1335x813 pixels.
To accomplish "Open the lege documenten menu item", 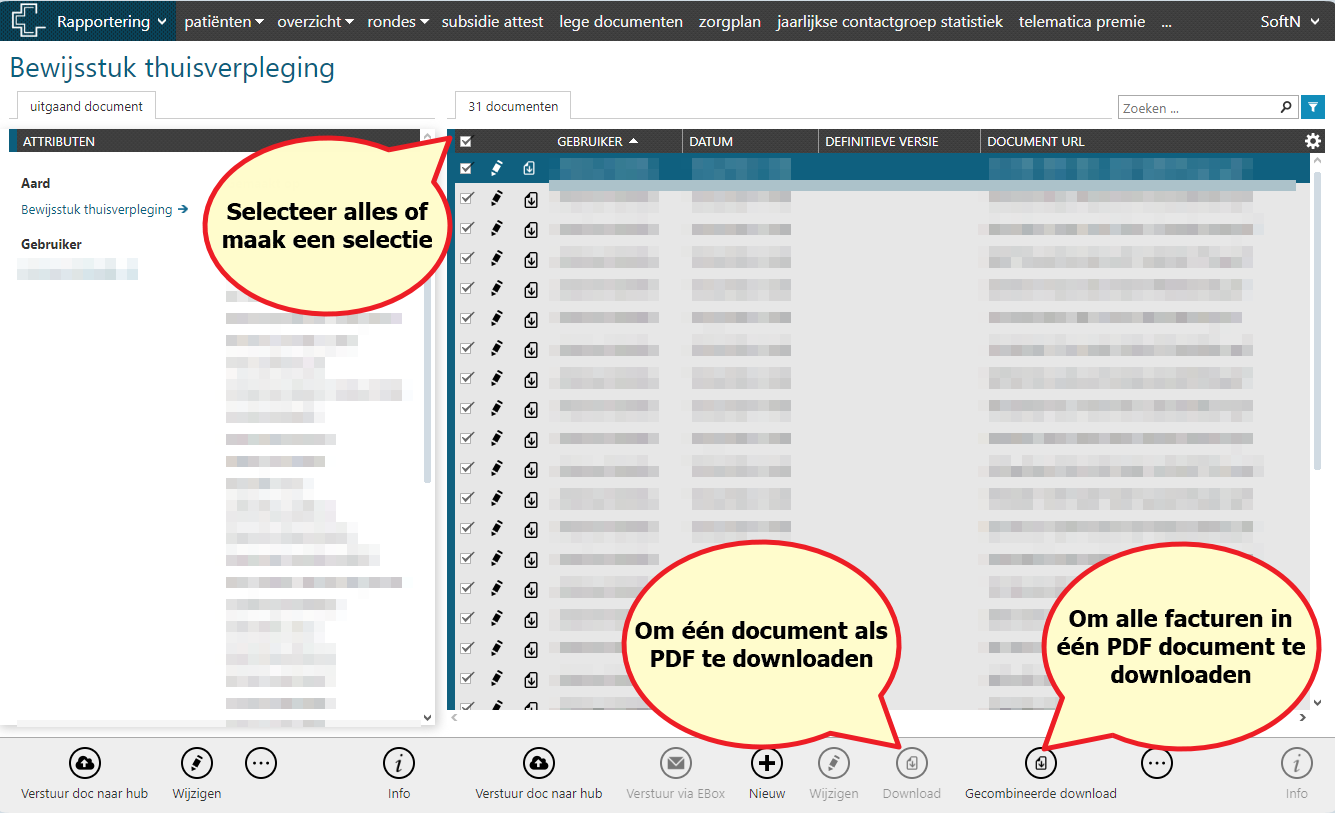I will tap(621, 21).
